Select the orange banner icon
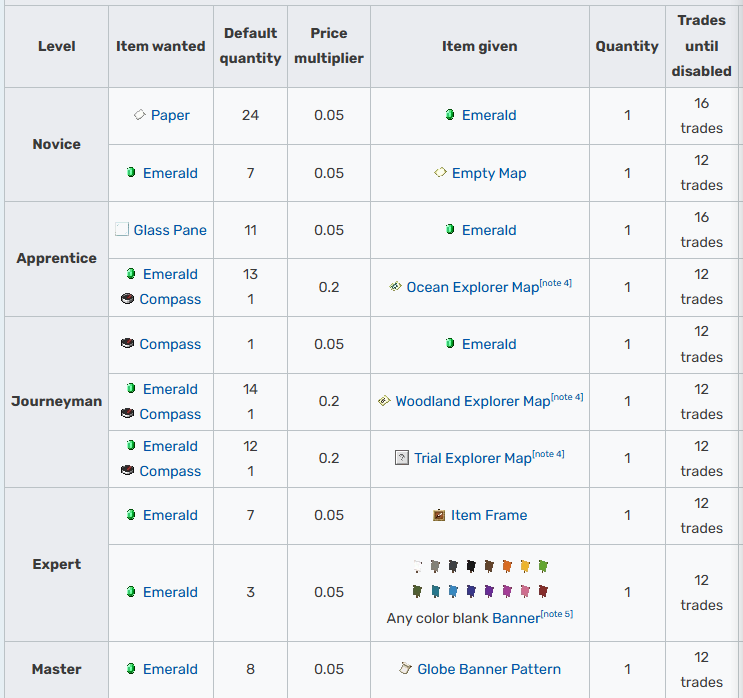The image size is (743, 698). point(507,567)
